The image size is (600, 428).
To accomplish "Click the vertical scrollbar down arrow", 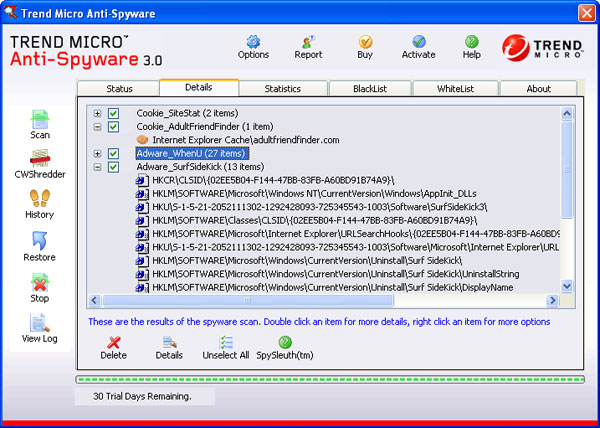I will coord(567,286).
